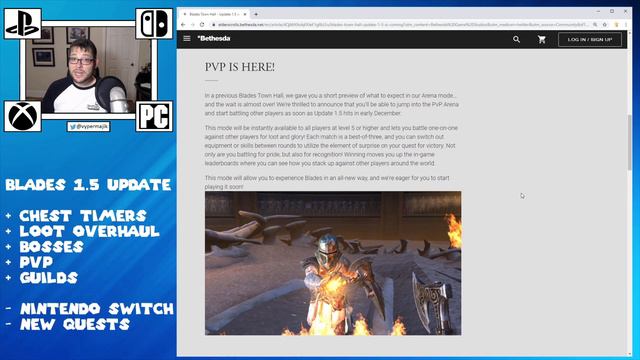The width and height of the screenshot is (640, 360).
Task: Open the Bethesda hamburger menu
Action: point(187,38)
